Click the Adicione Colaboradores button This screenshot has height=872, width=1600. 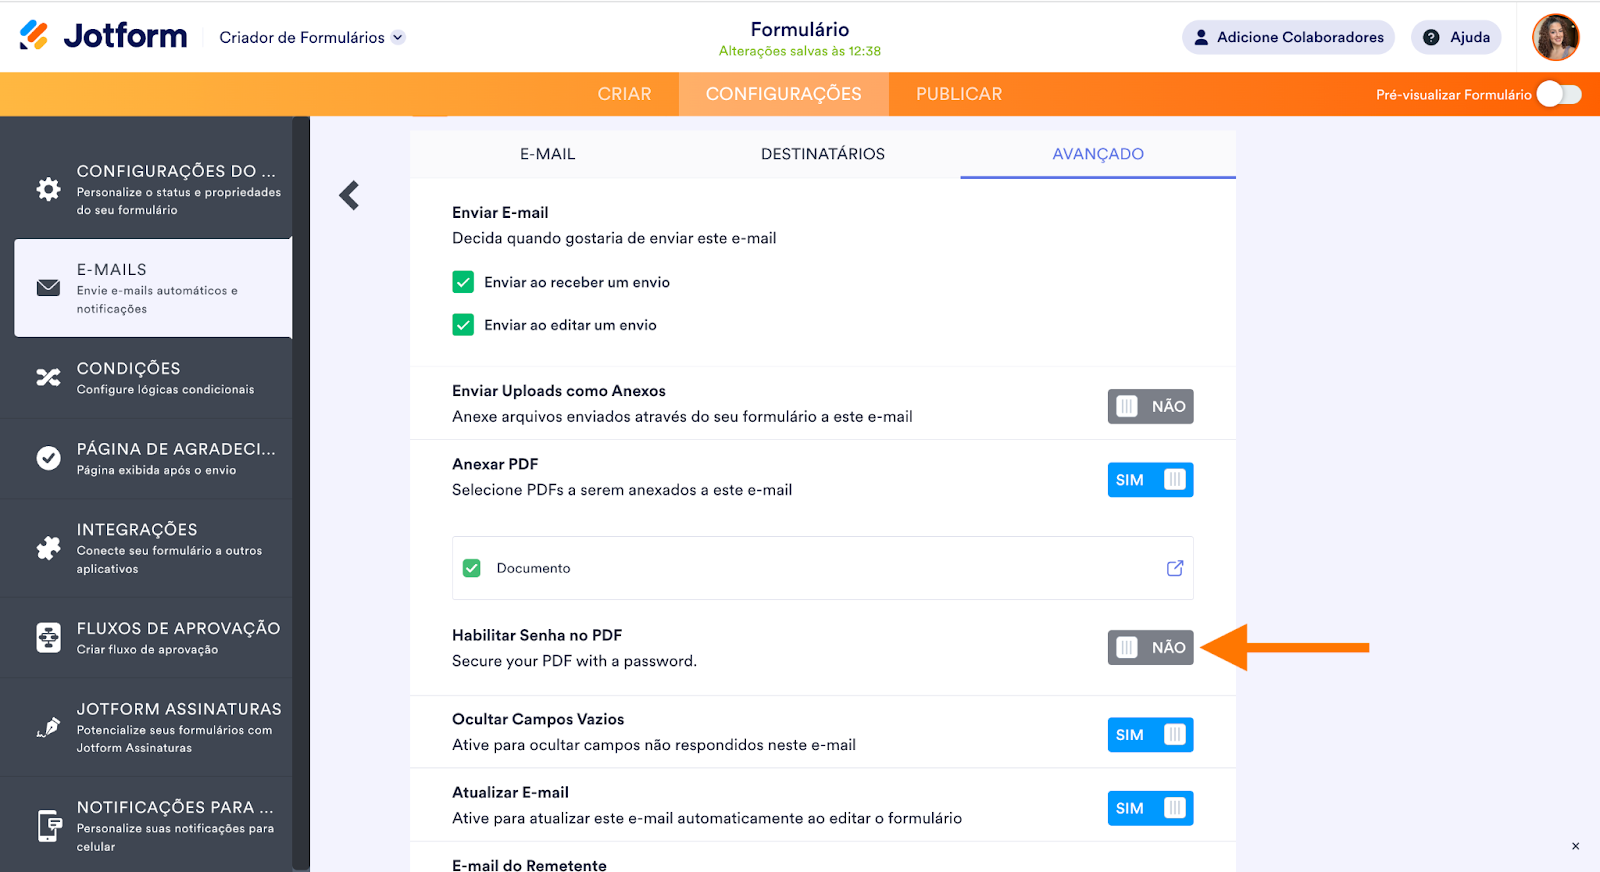pos(1288,37)
